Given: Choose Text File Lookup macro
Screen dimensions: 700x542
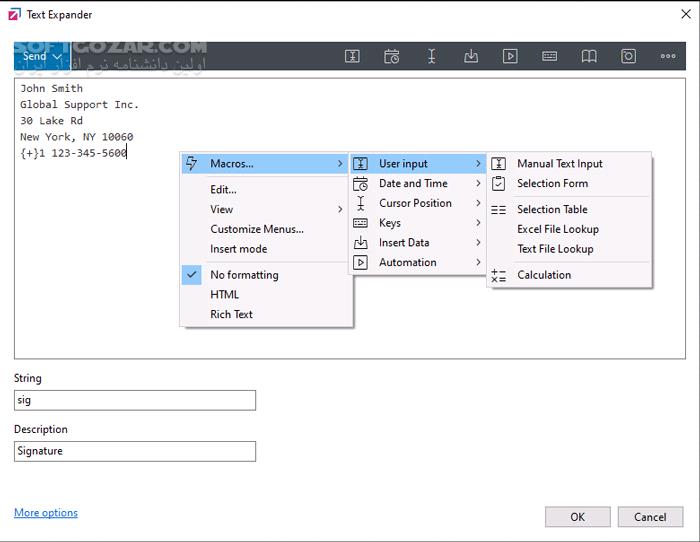Looking at the screenshot, I should (569, 249).
